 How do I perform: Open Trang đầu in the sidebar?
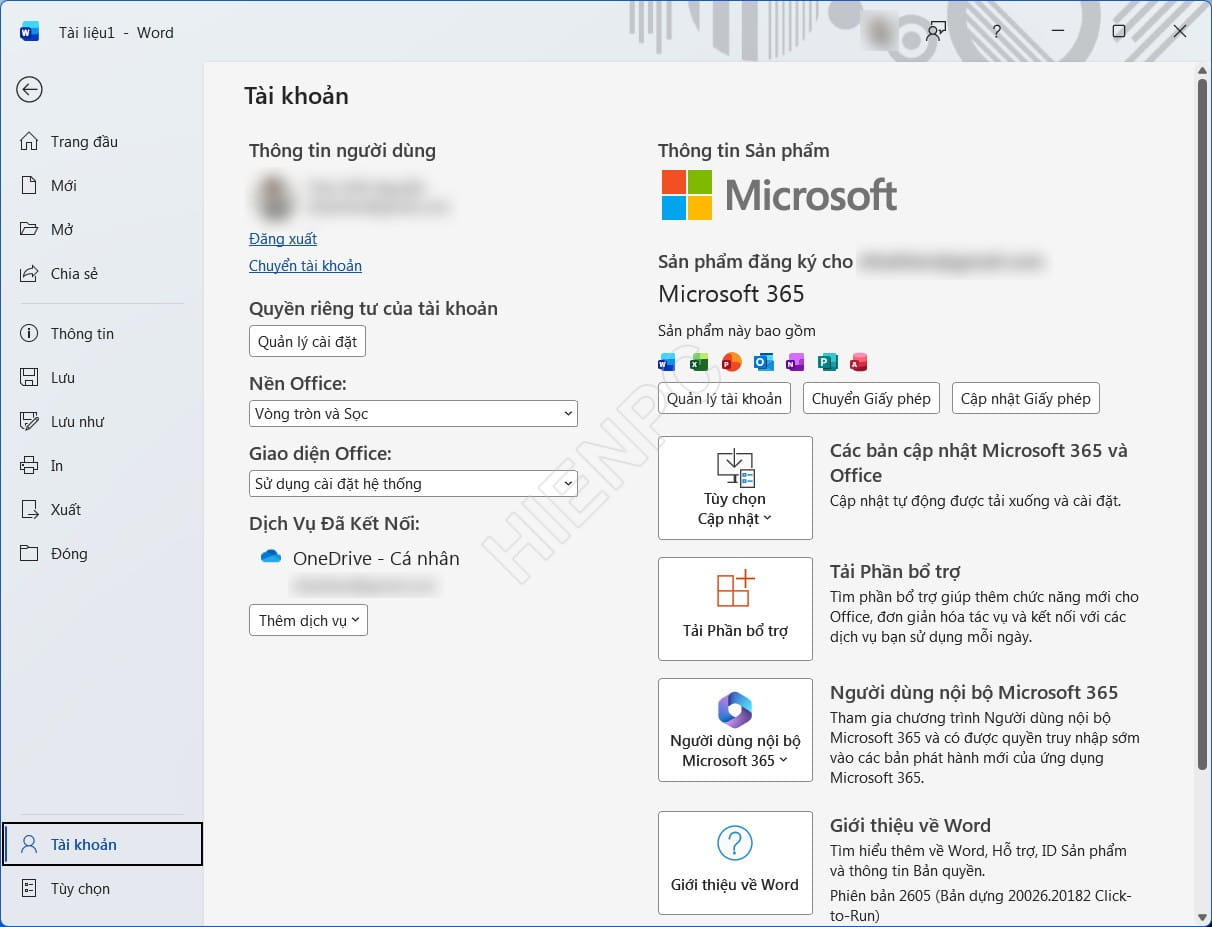(101, 141)
